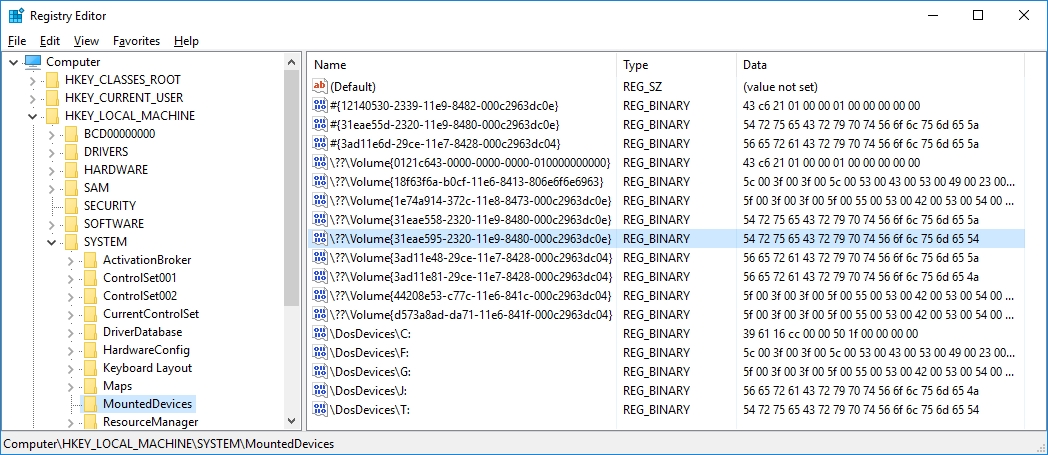Select value \??\Volume{44208e53-c77c-11e6-841c-000c2963dc04}
The width and height of the screenshot is (1048, 455).
tap(471, 295)
